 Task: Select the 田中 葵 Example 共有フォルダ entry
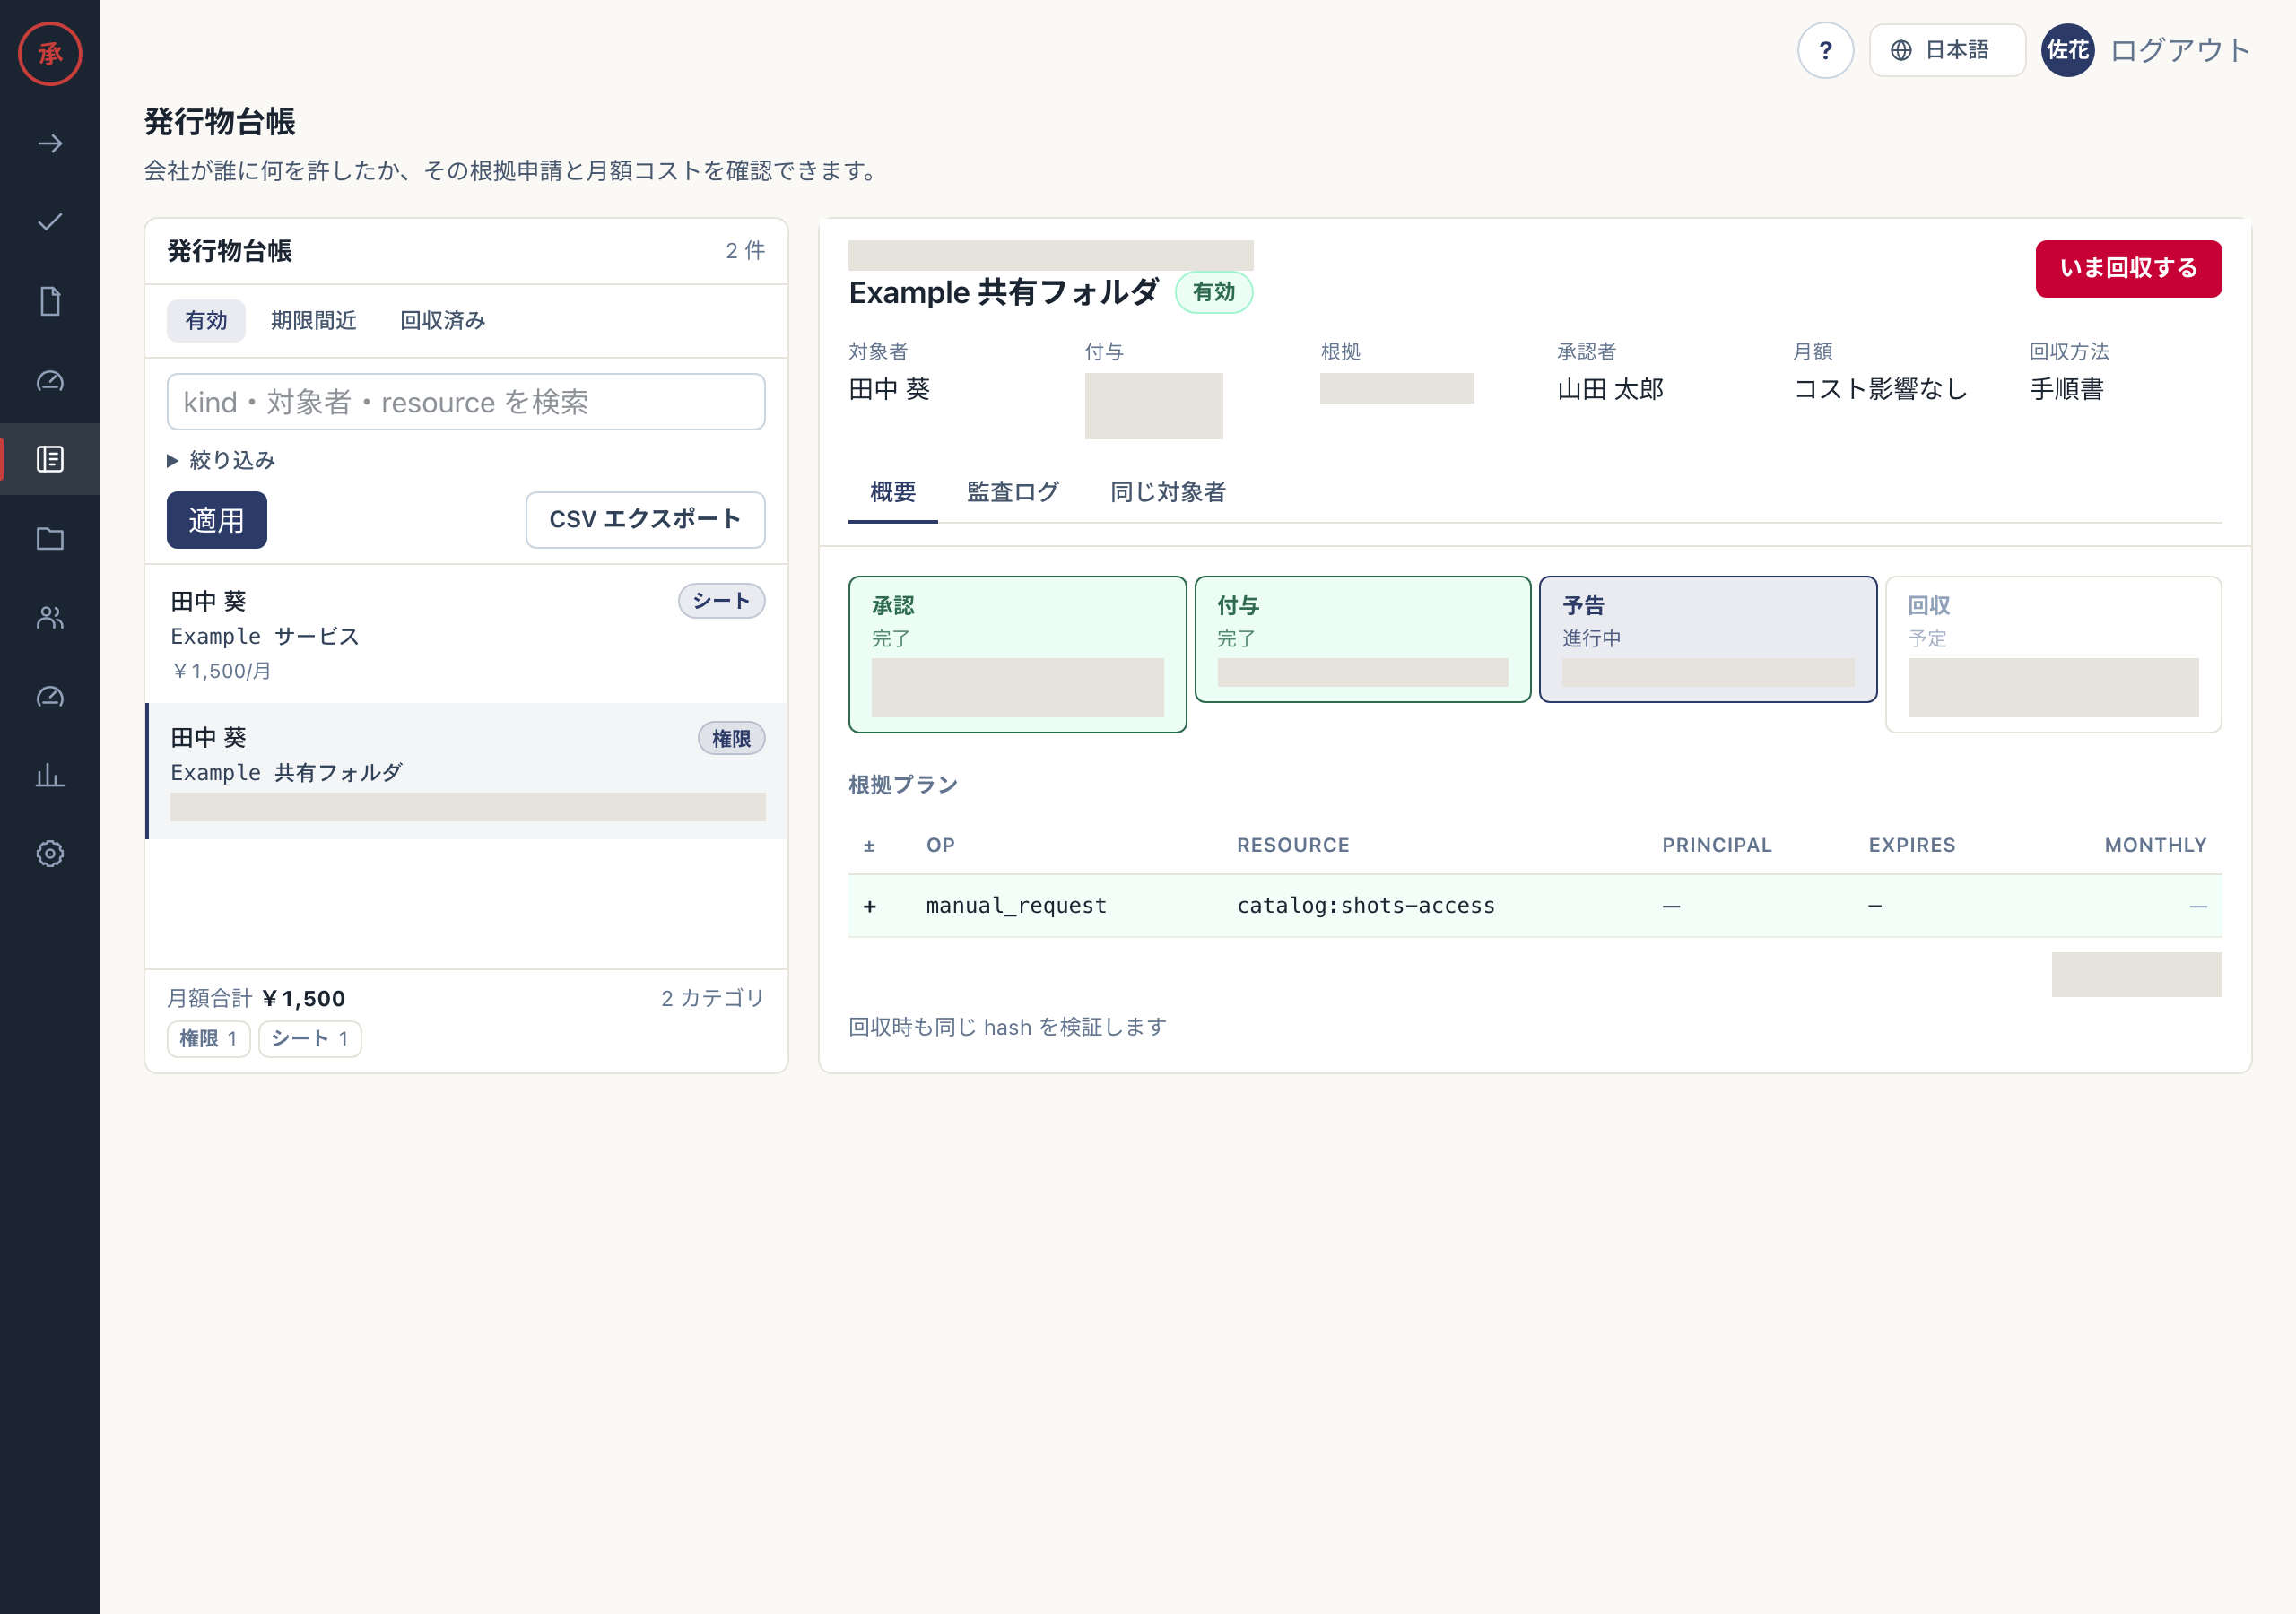[x=466, y=771]
